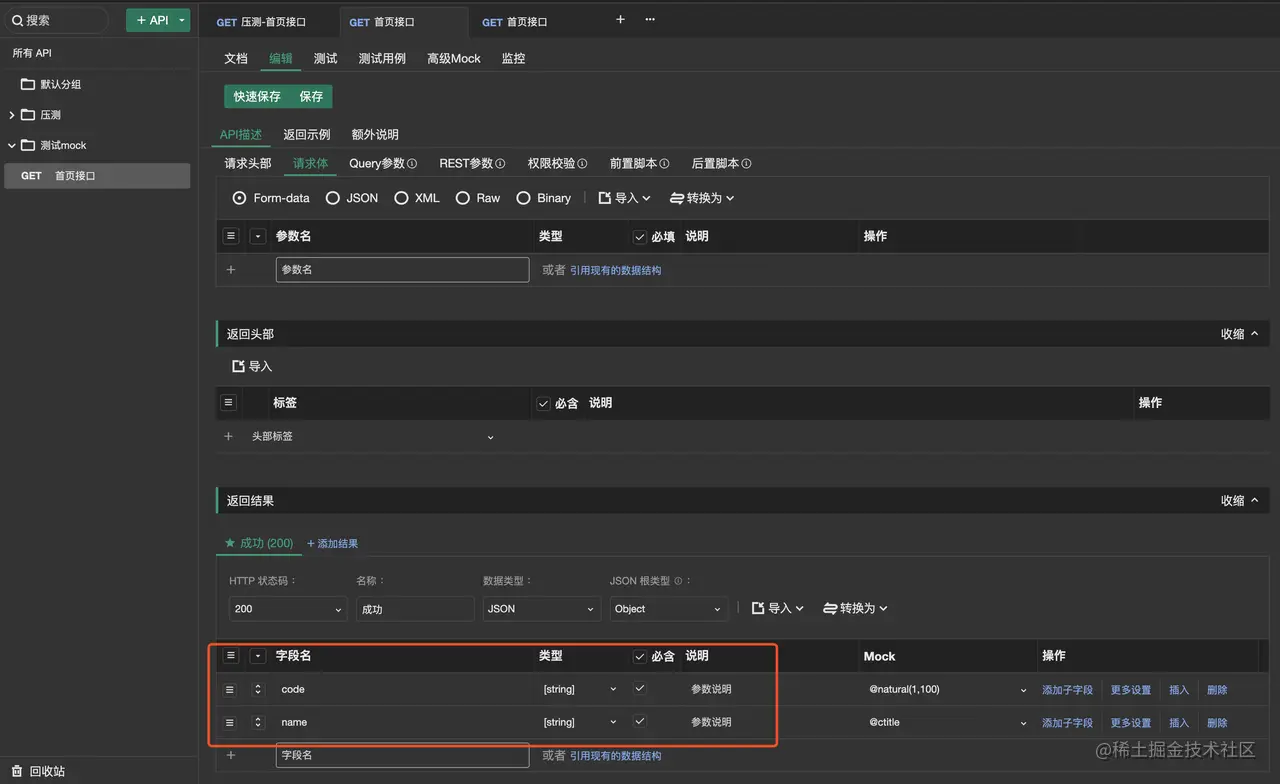This screenshot has height=784, width=1280.
Task: Choose the Raw body format
Action: [463, 198]
